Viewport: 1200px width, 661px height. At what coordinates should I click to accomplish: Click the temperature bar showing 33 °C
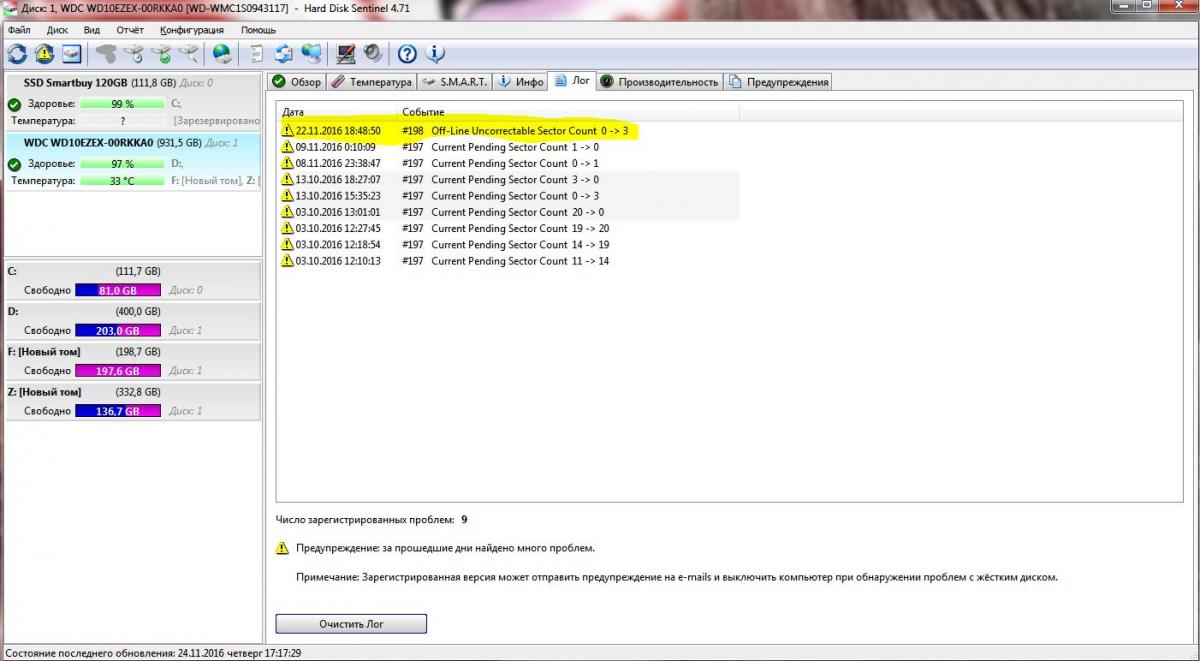(x=122, y=181)
